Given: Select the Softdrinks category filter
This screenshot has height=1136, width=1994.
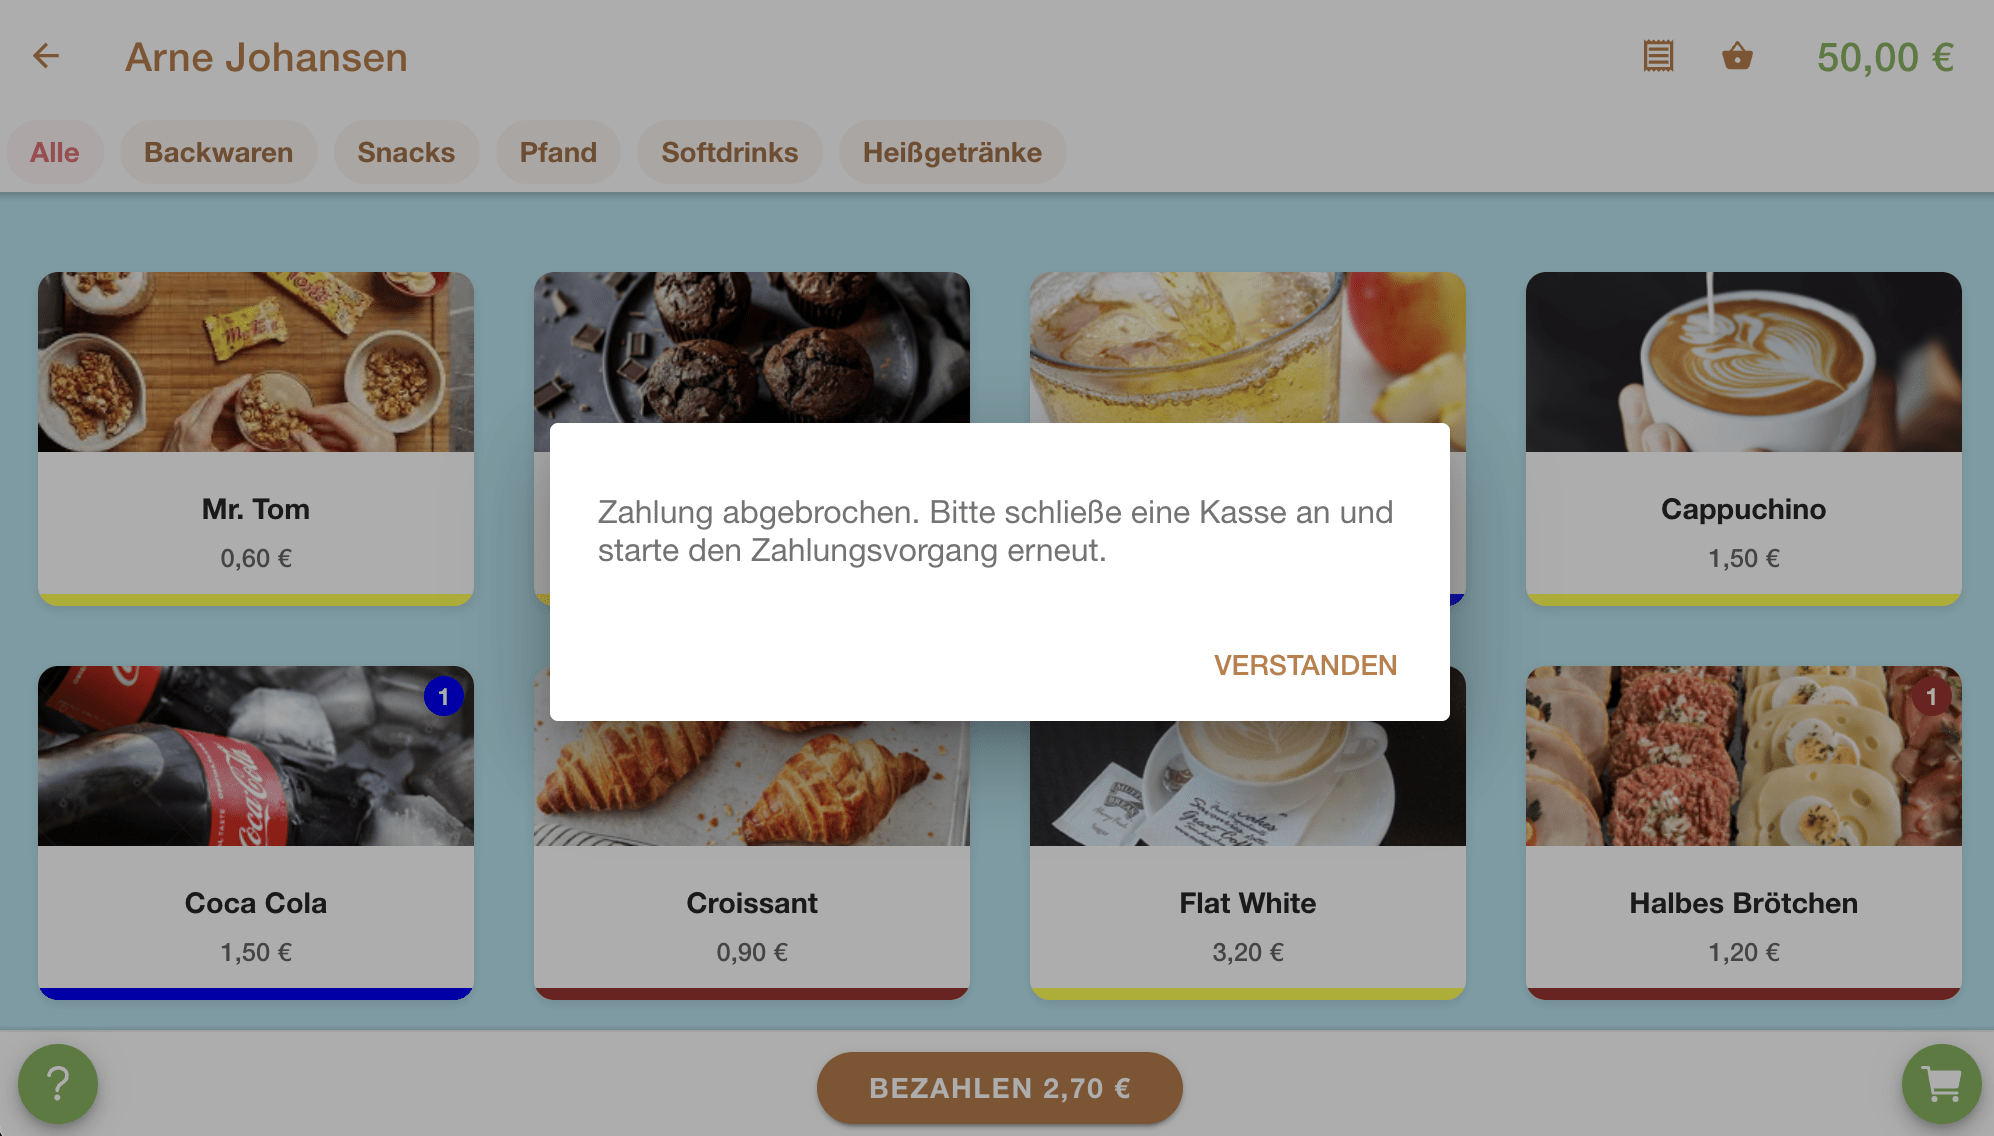Looking at the screenshot, I should click(729, 152).
